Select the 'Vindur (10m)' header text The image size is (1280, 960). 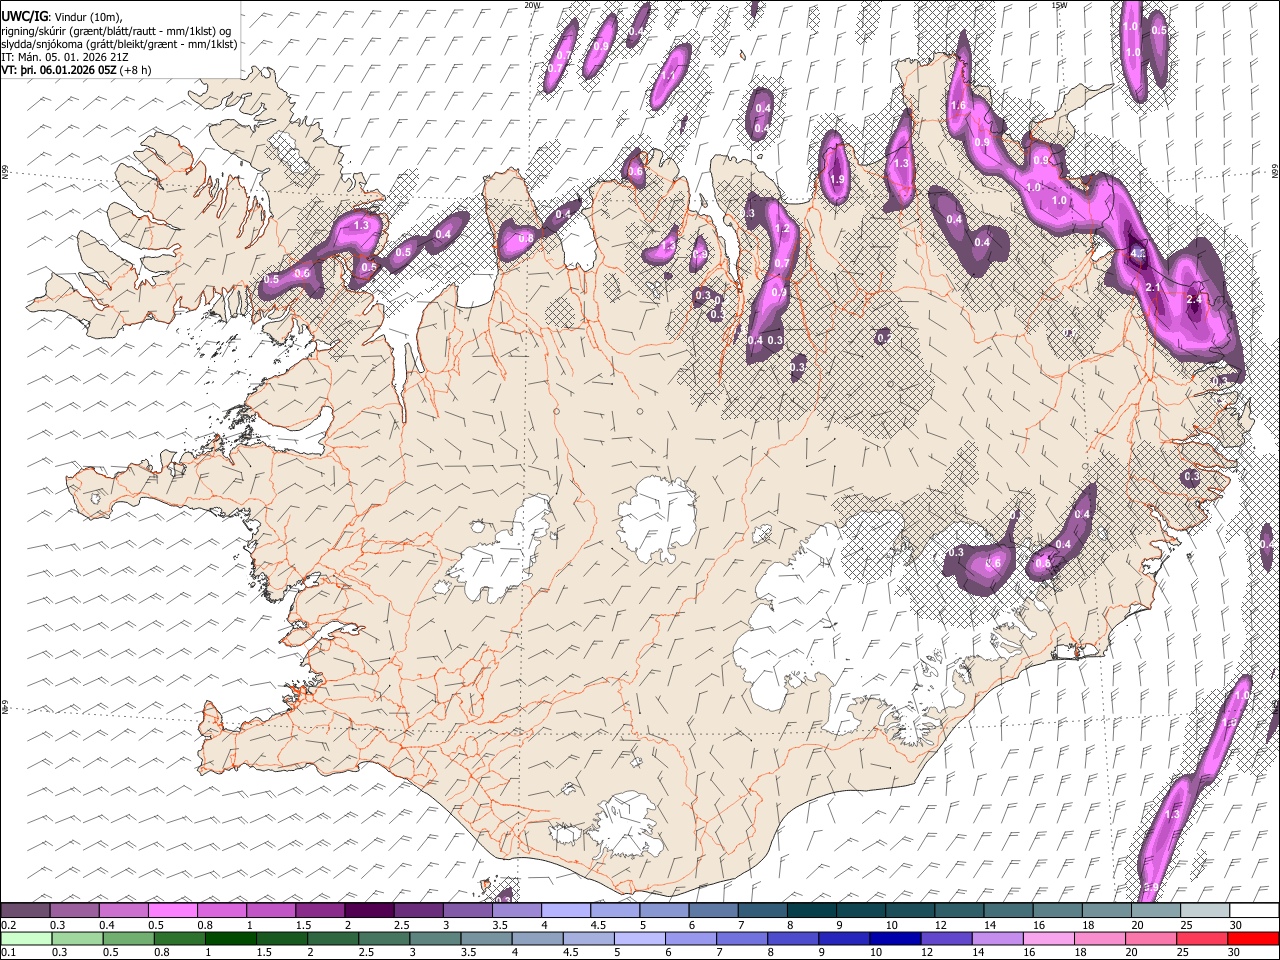[x=87, y=17]
